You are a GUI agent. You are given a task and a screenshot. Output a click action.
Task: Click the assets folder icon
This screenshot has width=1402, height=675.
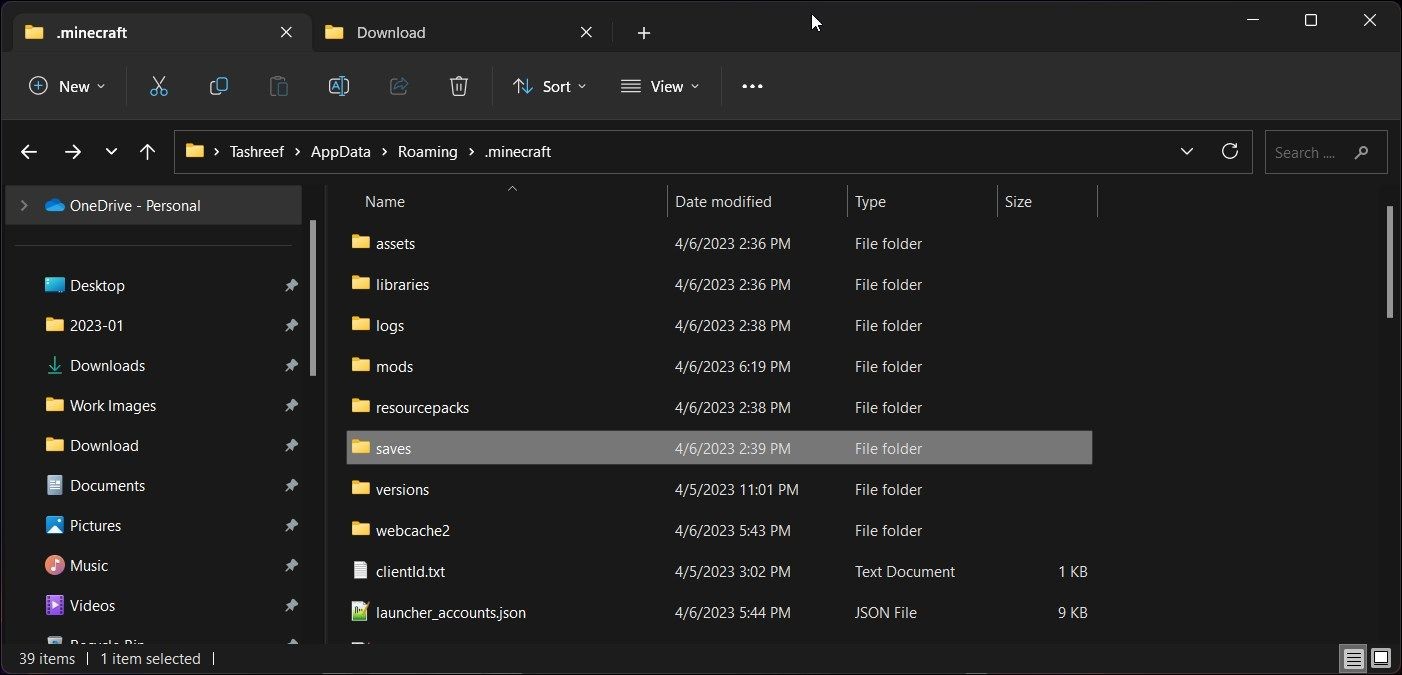tap(361, 243)
